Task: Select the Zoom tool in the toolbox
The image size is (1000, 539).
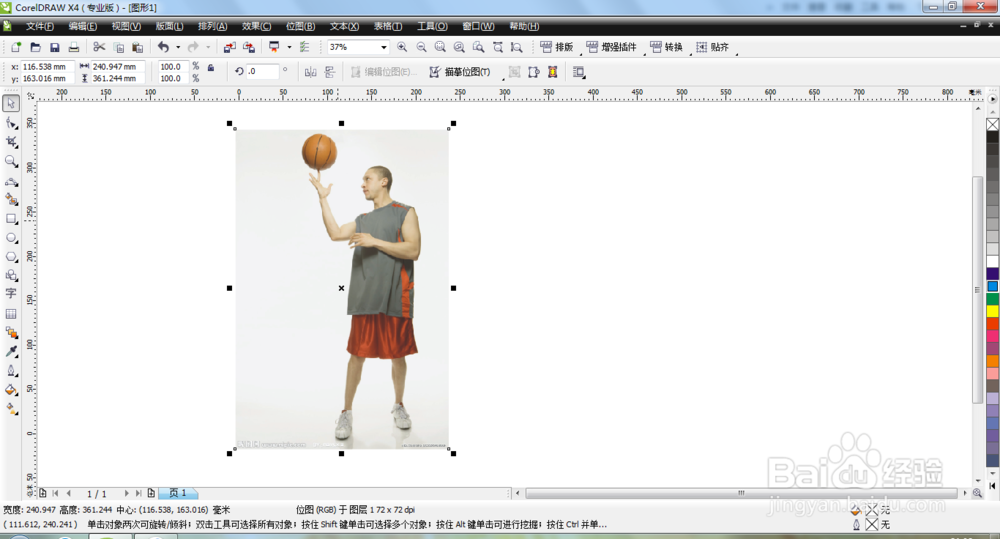Action: (x=11, y=161)
